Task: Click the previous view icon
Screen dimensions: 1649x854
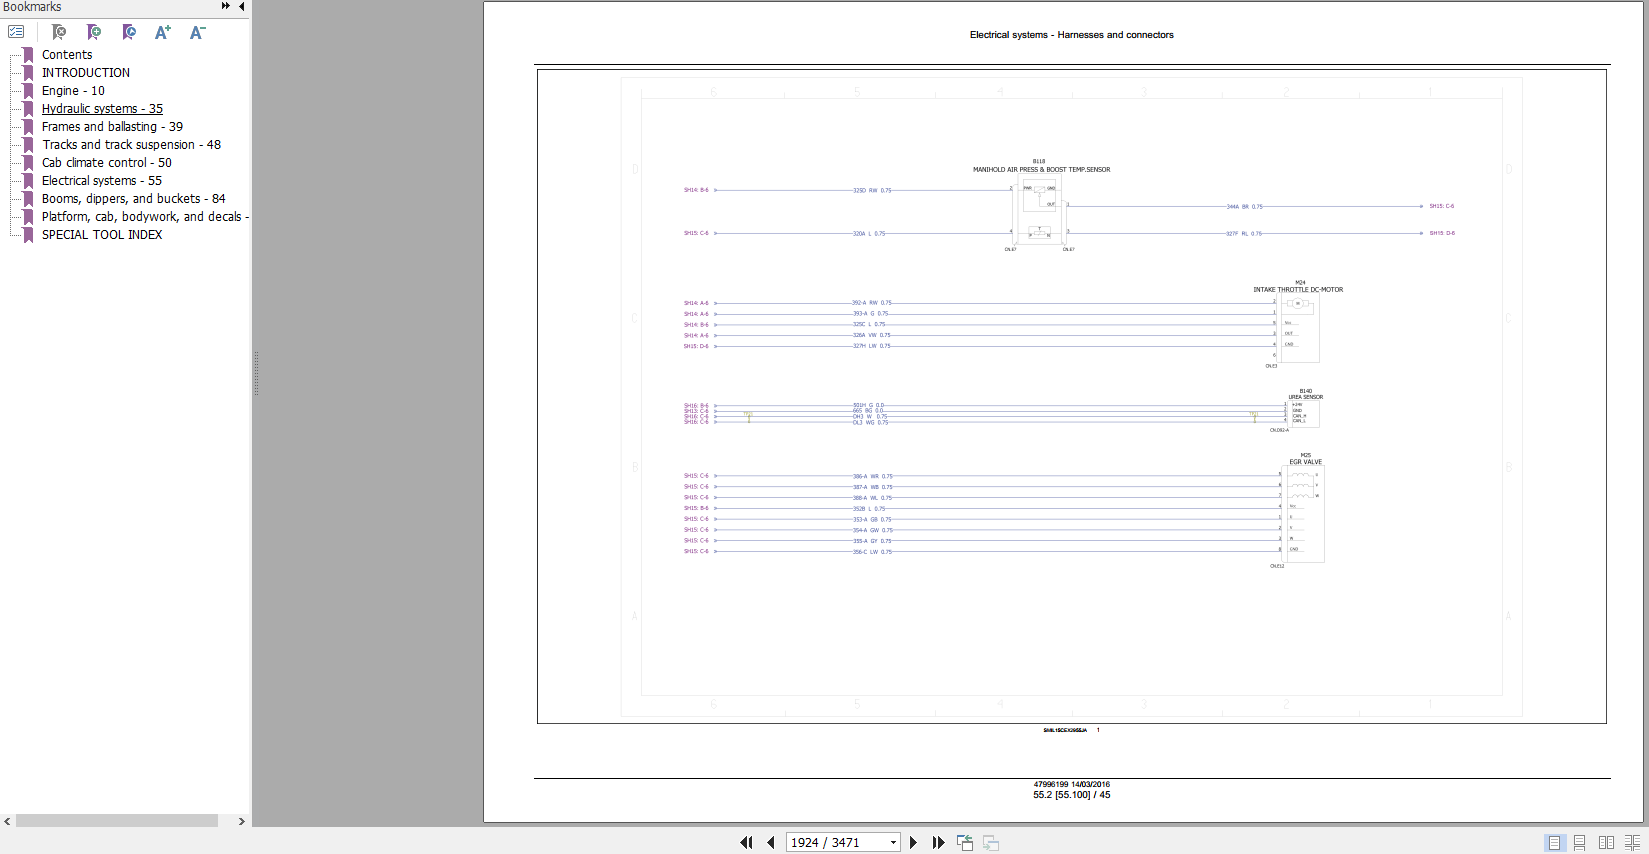Action: pyautogui.click(x=965, y=843)
